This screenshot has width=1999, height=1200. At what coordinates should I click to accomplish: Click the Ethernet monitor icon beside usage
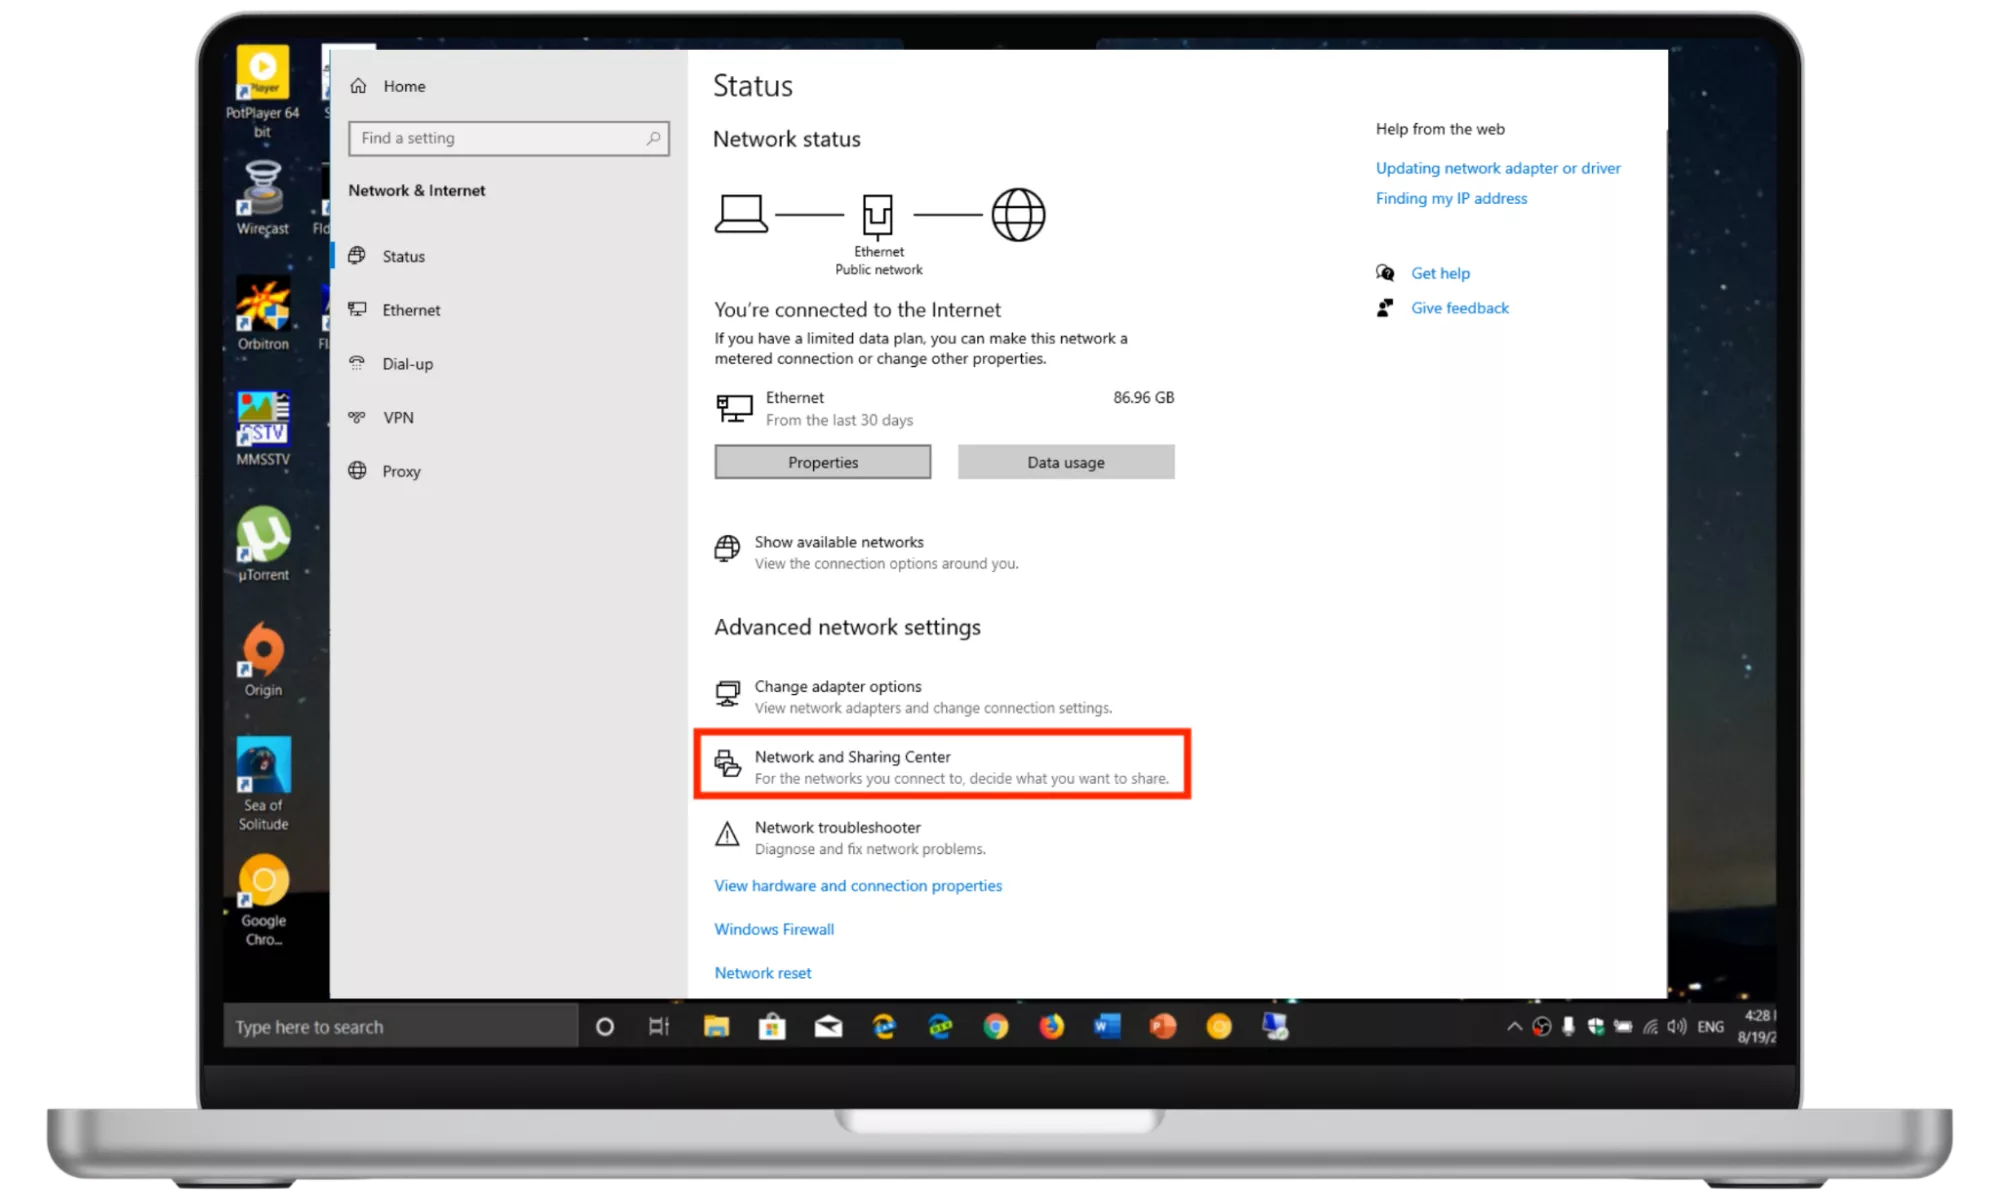click(x=734, y=408)
